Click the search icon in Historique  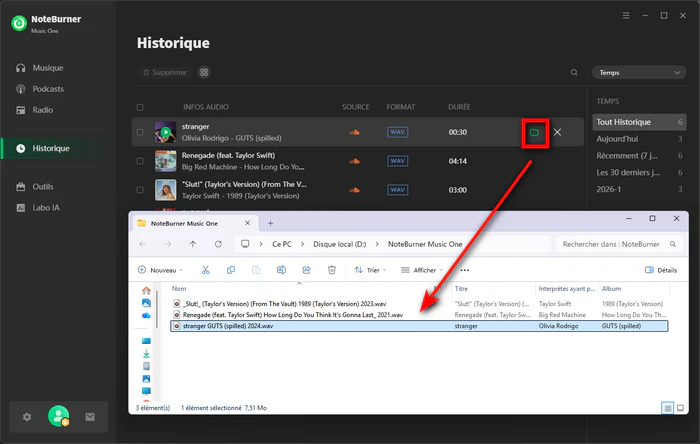click(x=573, y=73)
